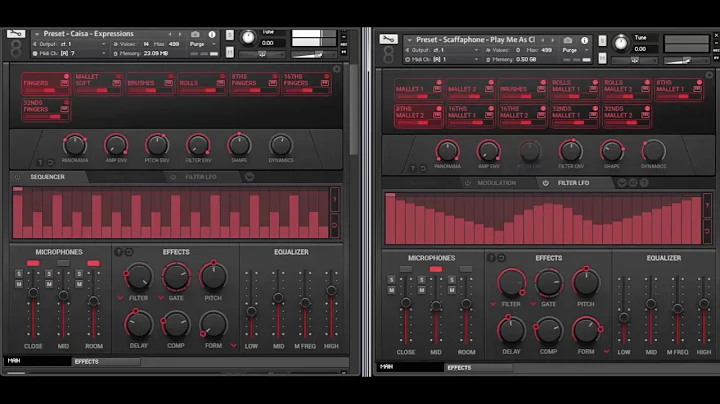Image resolution: width=720 pixels, height=404 pixels.
Task: Select the Fingers articulation in Caisa
Action: pos(45,84)
